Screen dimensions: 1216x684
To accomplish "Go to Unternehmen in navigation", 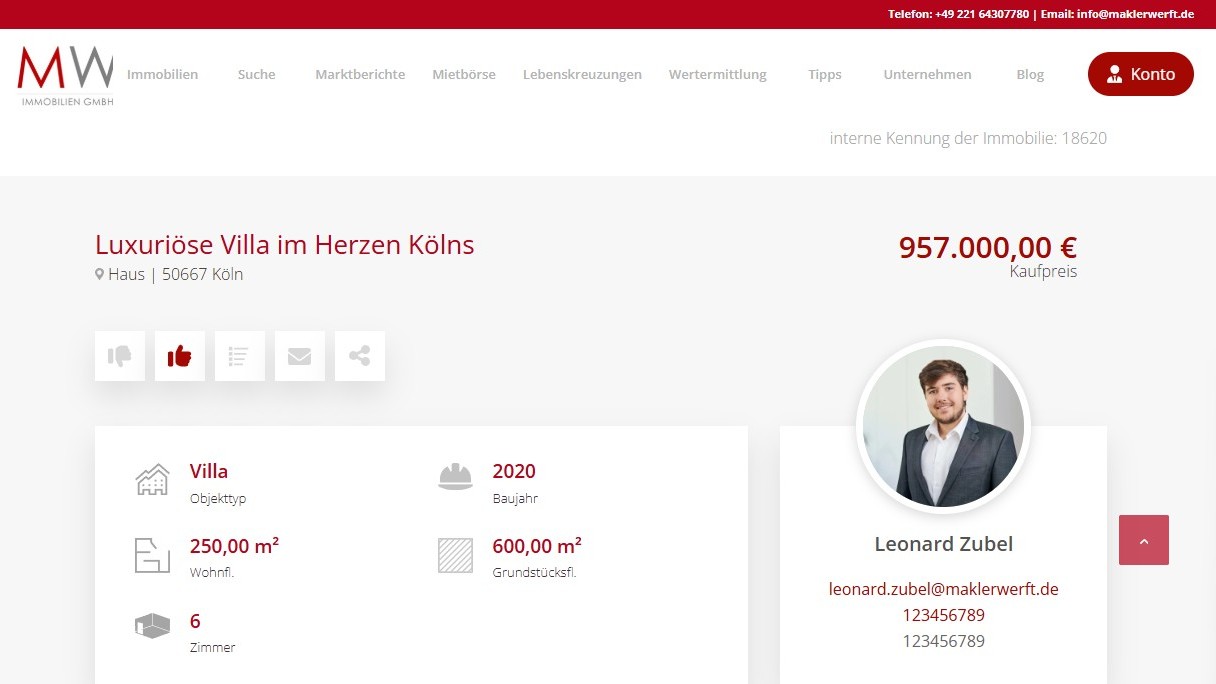I will pos(927,74).
